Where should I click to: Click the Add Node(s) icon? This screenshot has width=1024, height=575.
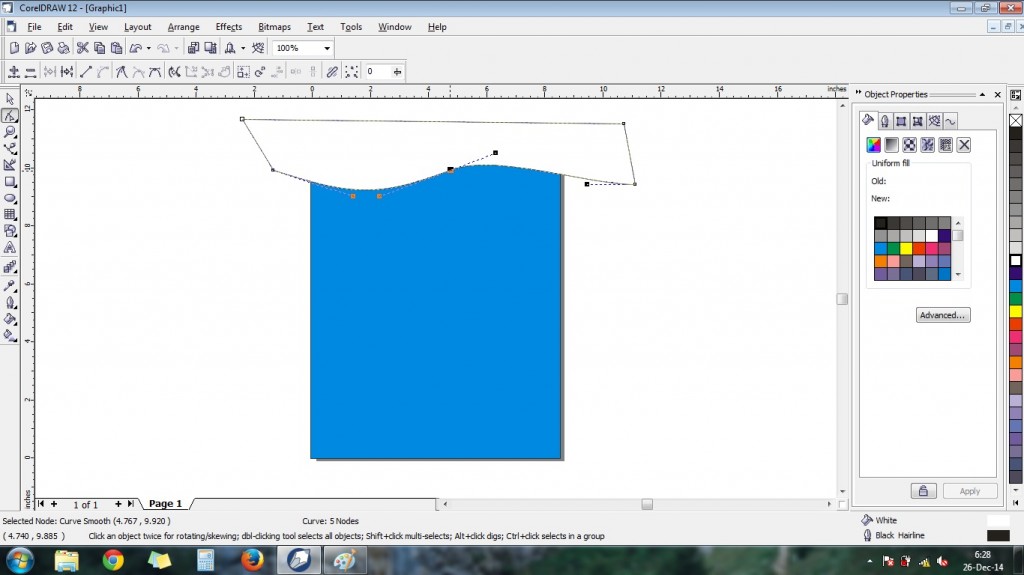click(14, 72)
